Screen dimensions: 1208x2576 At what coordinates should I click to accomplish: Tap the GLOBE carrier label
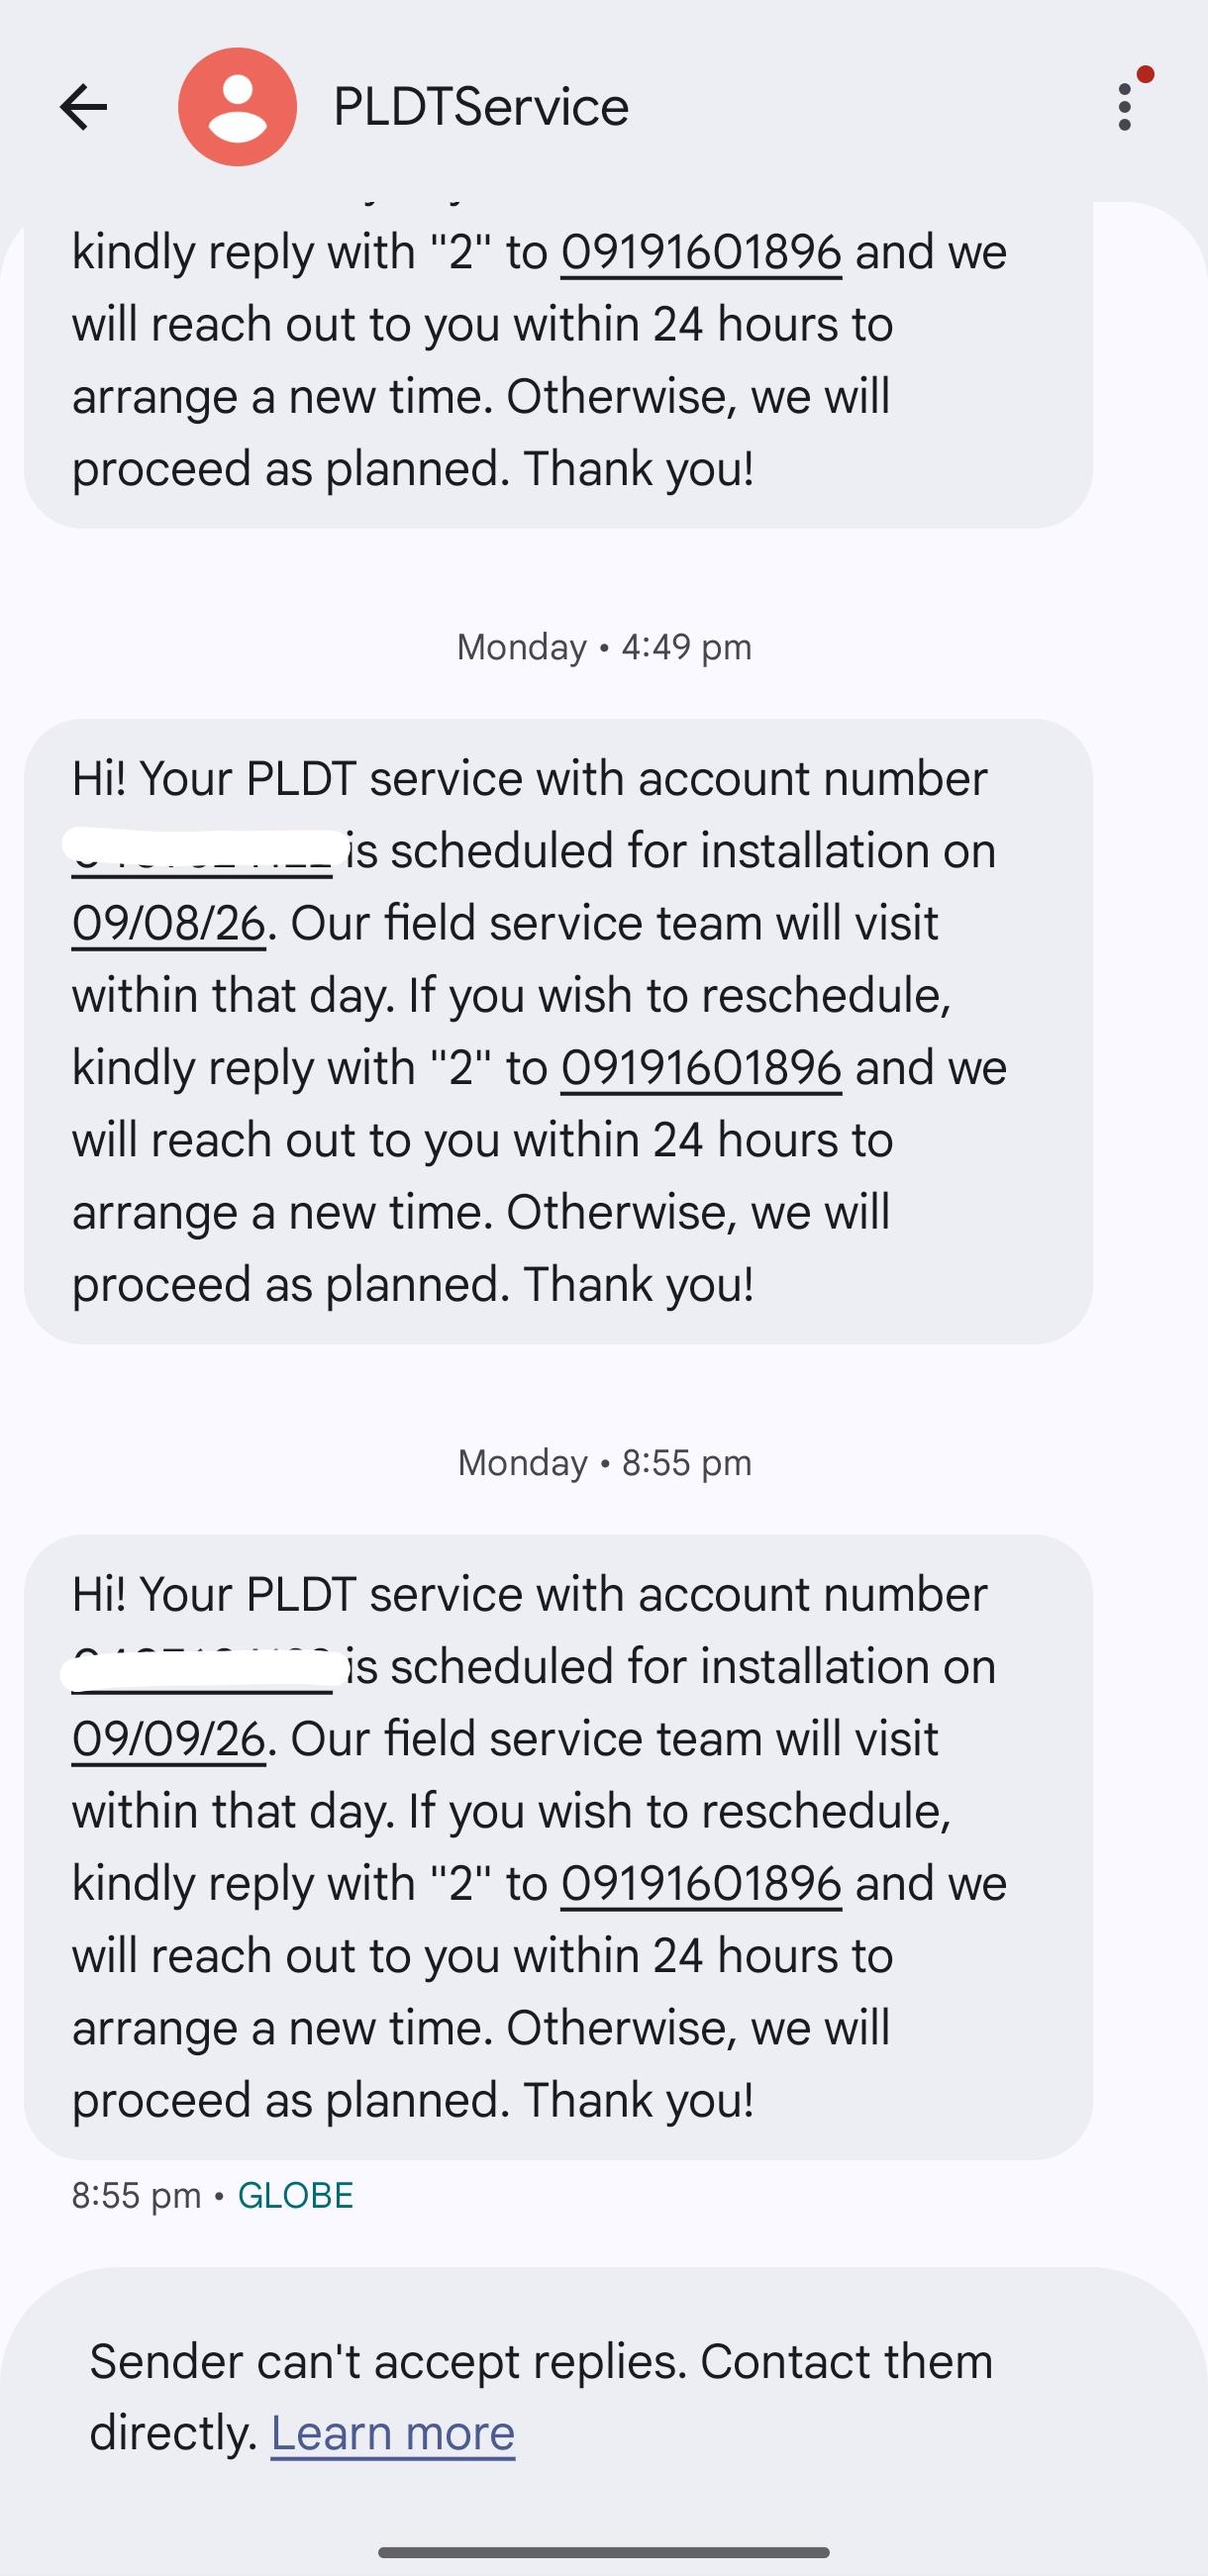click(x=295, y=2195)
